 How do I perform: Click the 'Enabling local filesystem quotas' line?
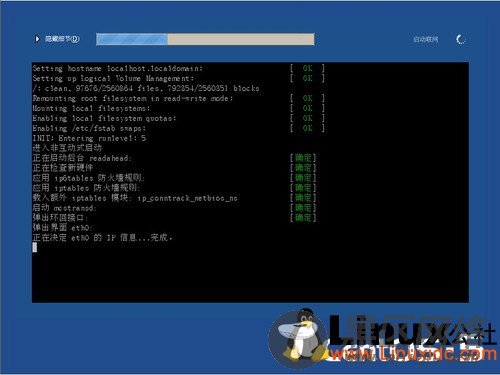(x=104, y=119)
